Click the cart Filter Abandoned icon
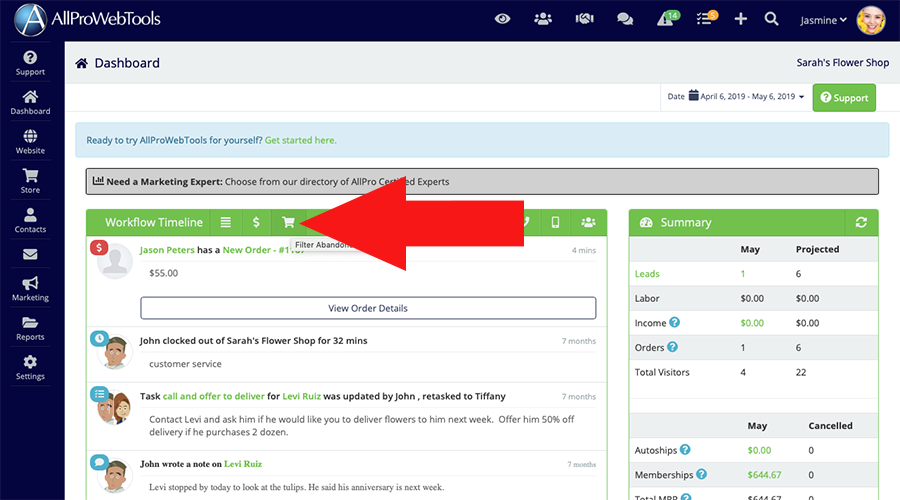The image size is (900, 500). (x=288, y=222)
